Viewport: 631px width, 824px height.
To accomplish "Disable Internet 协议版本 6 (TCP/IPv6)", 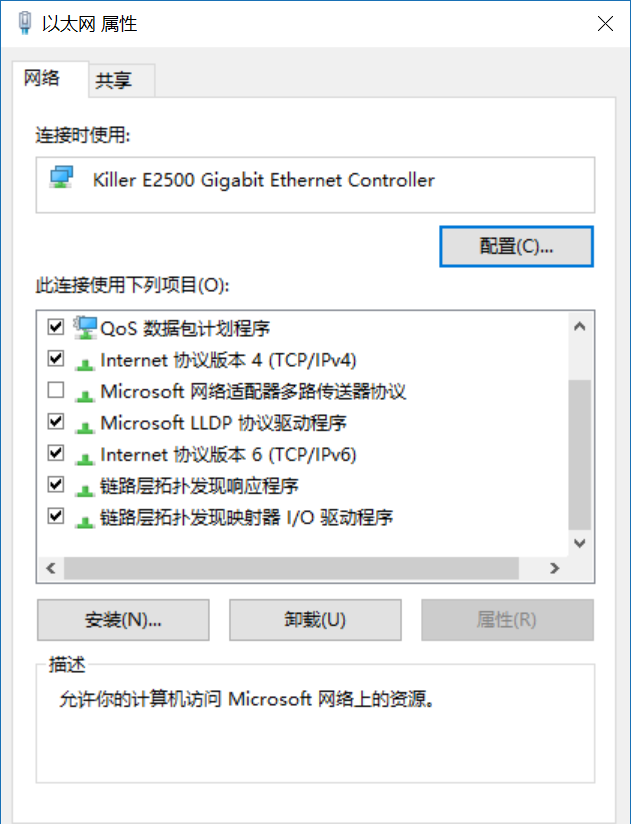I will coord(55,454).
